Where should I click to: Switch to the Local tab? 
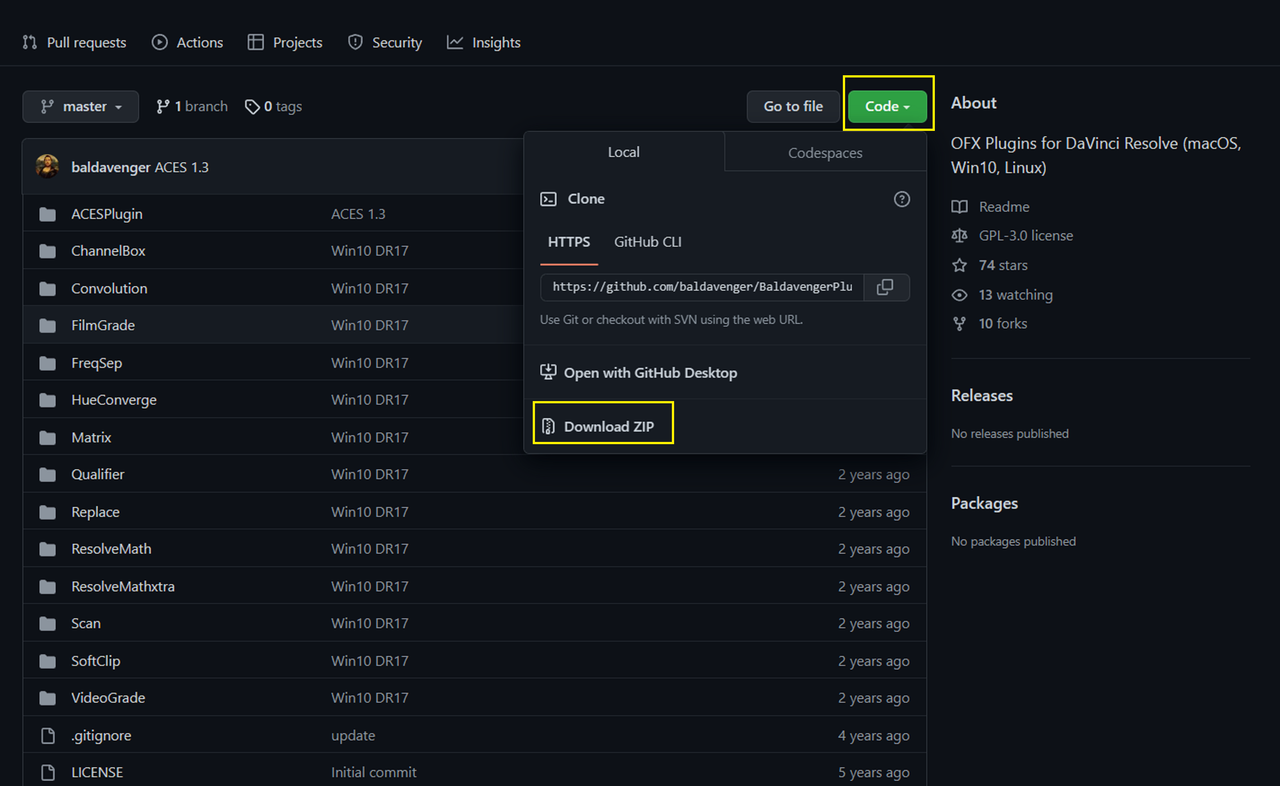click(x=624, y=152)
